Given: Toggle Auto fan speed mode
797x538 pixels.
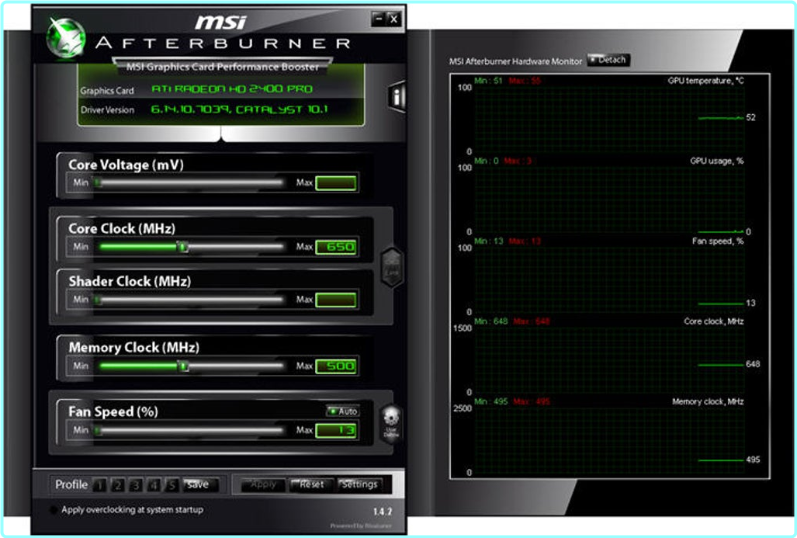Looking at the screenshot, I should 343,411.
